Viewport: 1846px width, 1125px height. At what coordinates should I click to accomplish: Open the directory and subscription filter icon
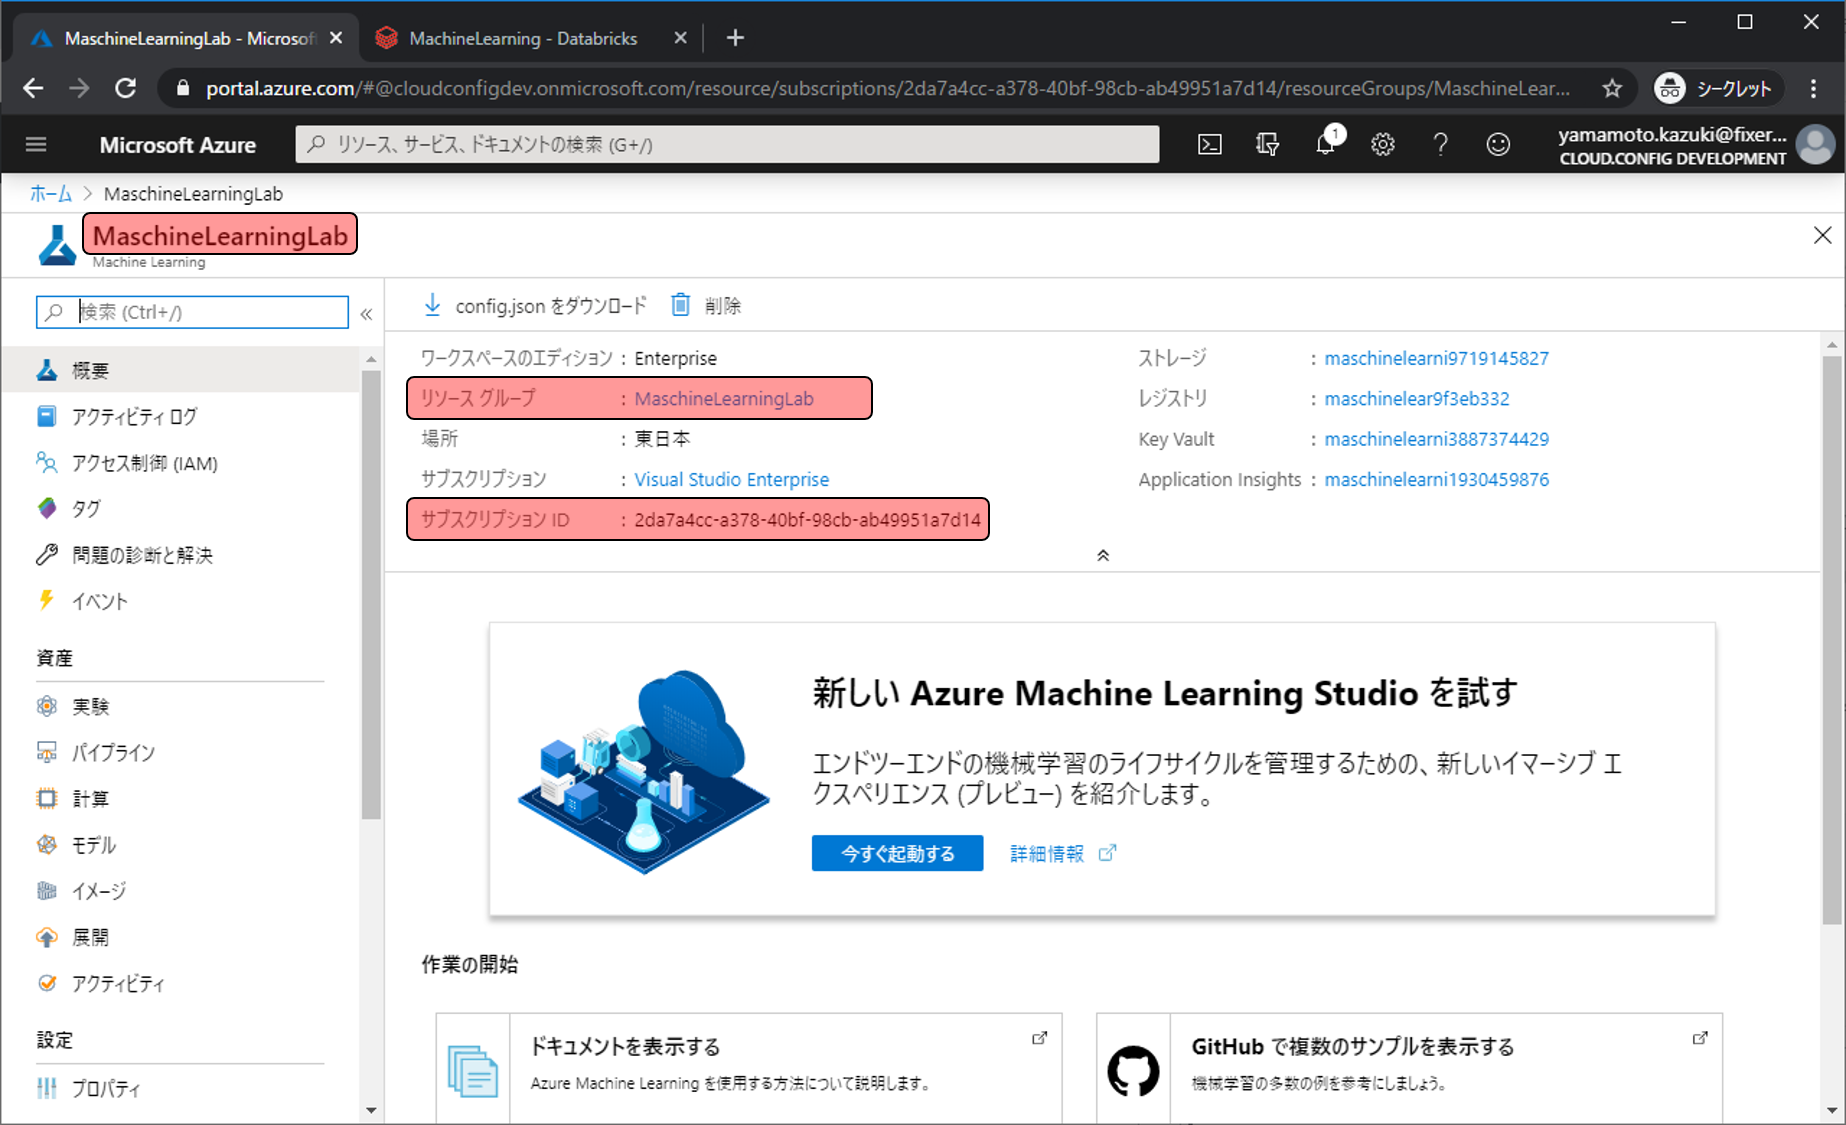(x=1267, y=145)
